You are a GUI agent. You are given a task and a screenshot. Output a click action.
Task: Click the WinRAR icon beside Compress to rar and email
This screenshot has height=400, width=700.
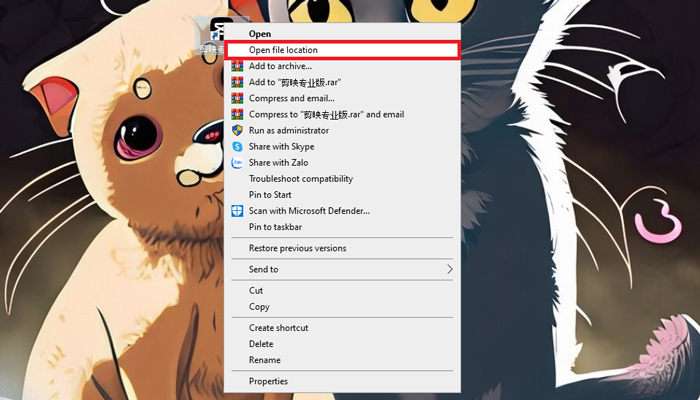(237, 114)
